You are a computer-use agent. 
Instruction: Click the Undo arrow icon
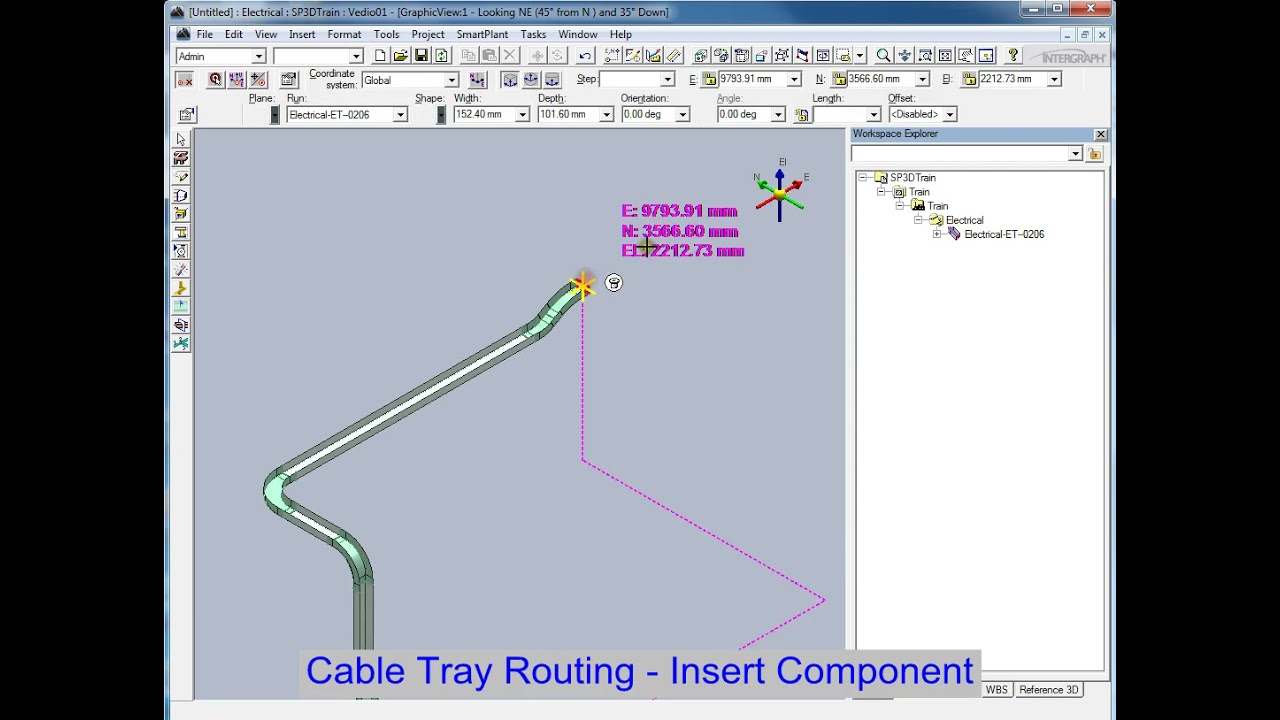tap(585, 56)
